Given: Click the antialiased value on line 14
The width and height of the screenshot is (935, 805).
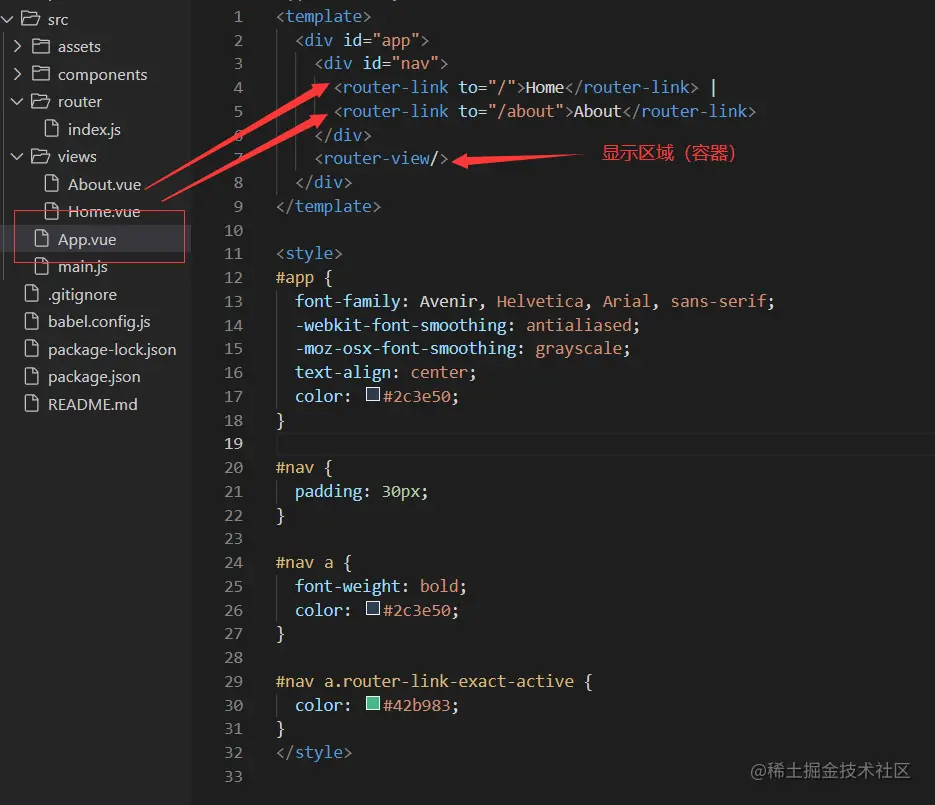Looking at the screenshot, I should click(578, 325).
